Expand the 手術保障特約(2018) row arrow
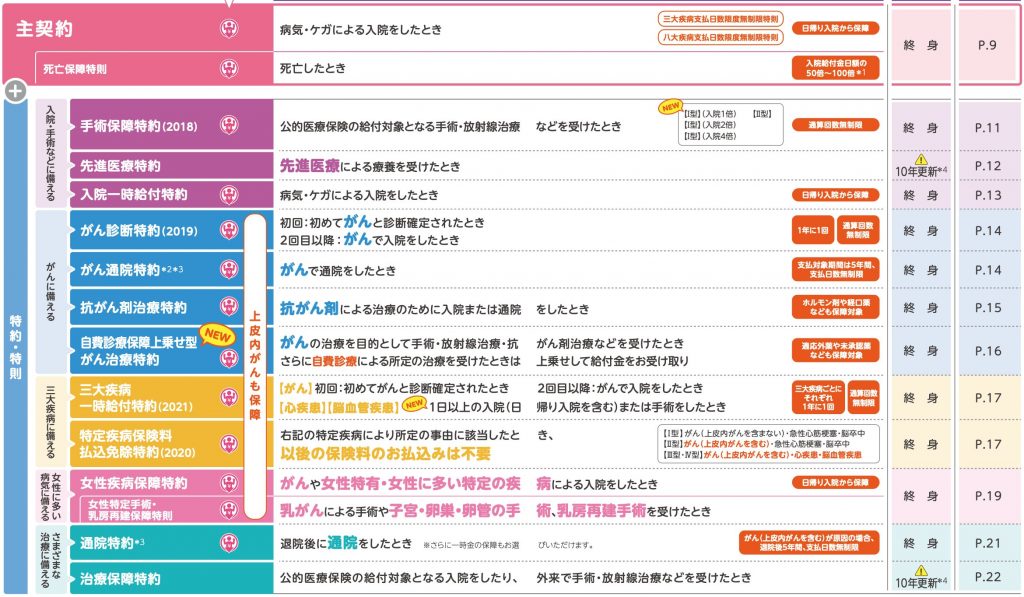 point(73,127)
